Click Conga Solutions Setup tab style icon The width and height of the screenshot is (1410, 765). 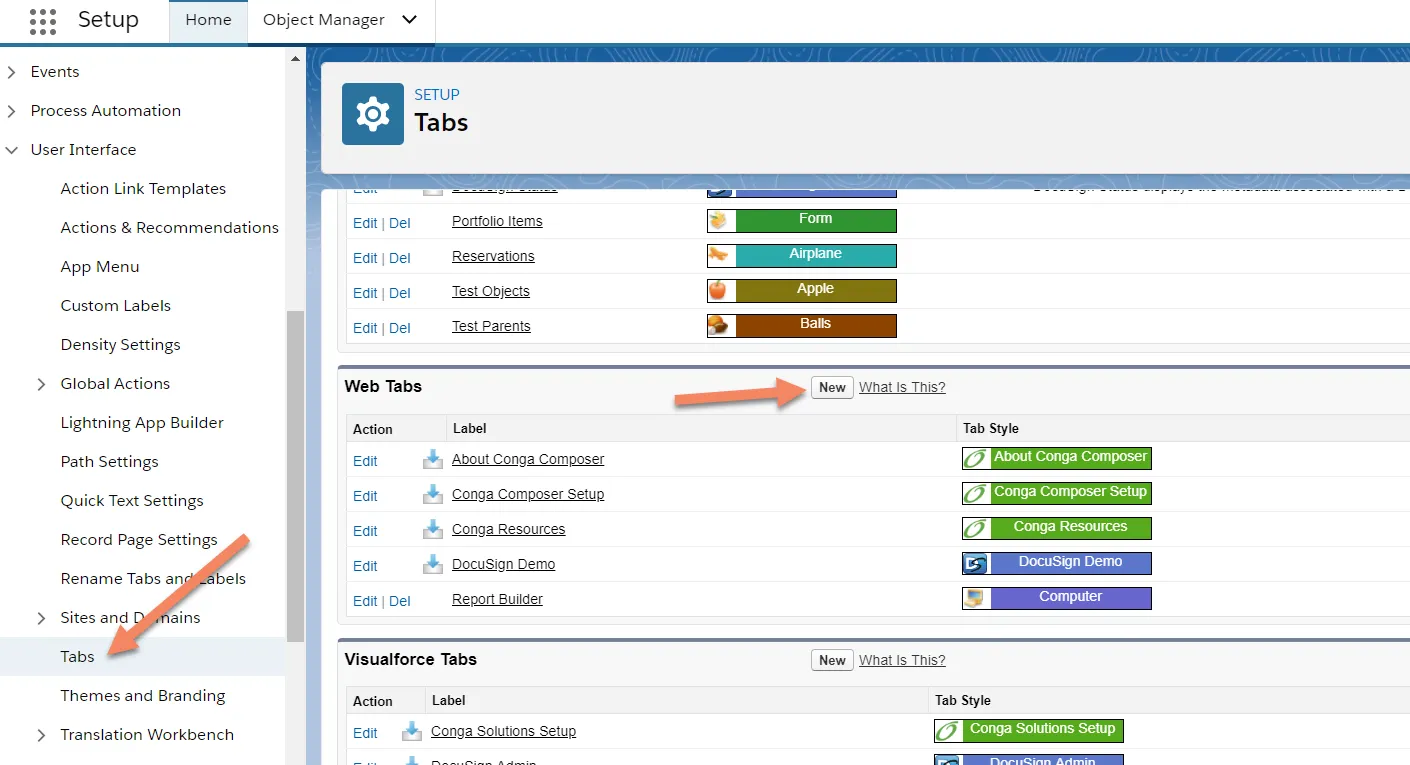point(948,730)
